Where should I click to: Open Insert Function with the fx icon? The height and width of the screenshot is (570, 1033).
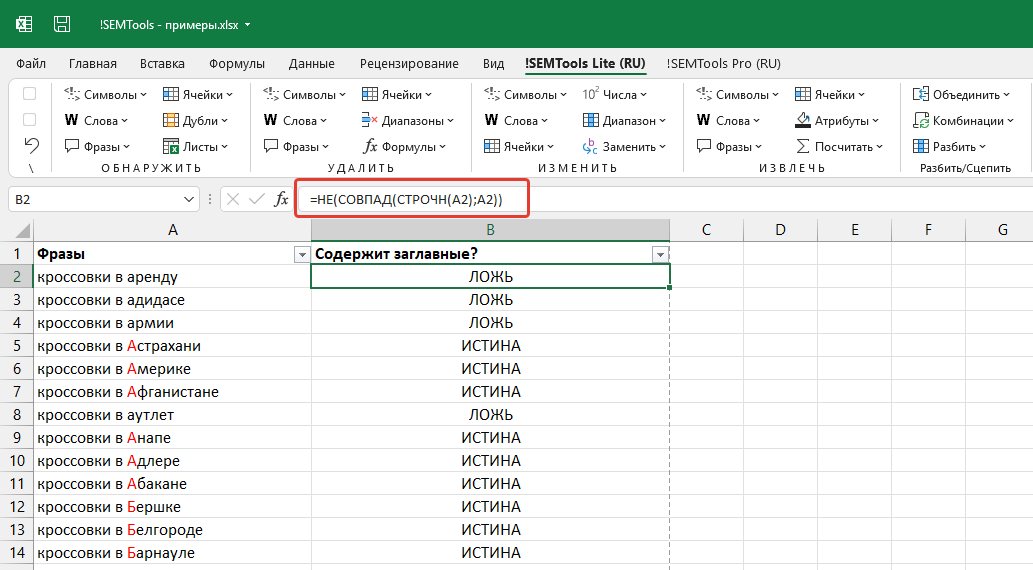click(281, 199)
